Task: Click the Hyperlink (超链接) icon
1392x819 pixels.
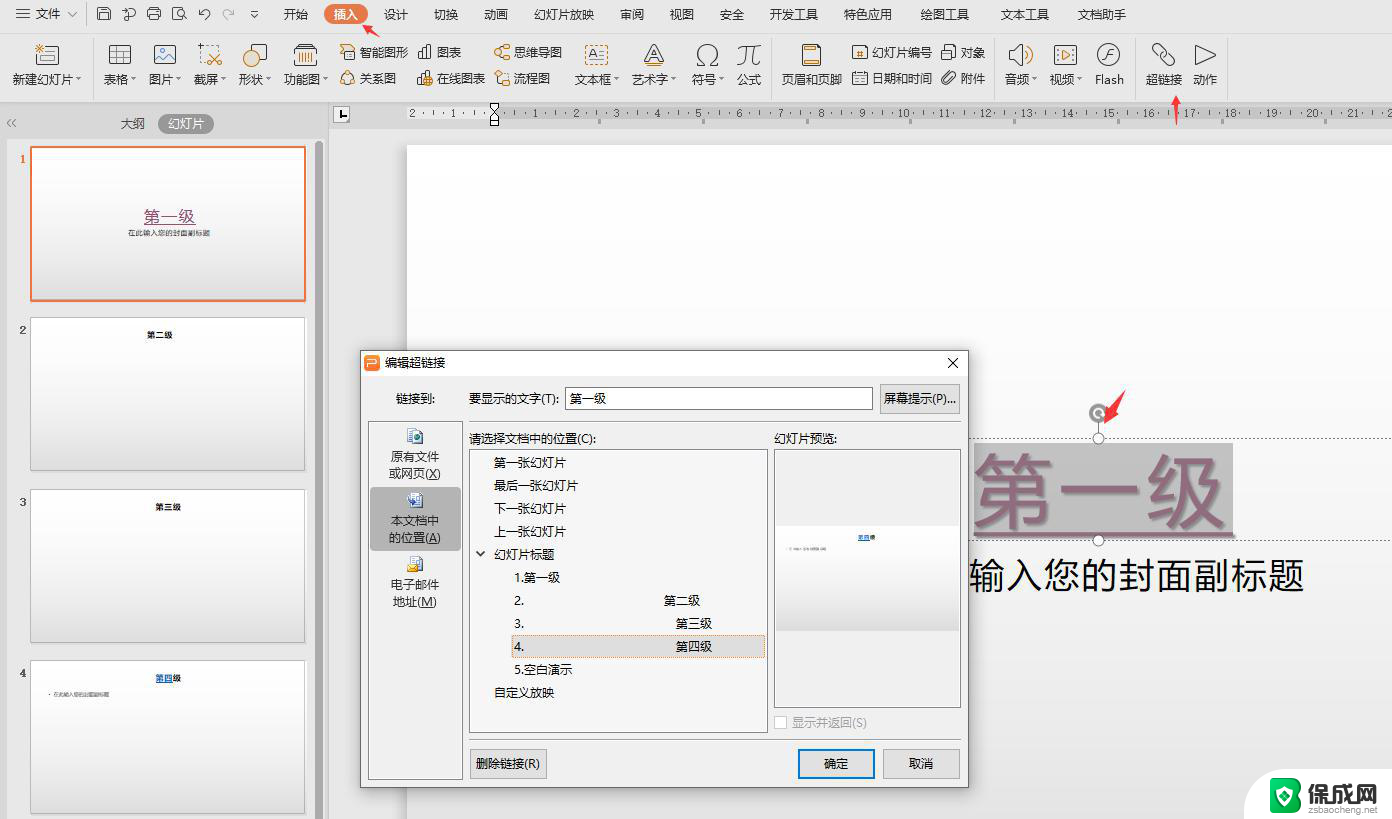Action: pyautogui.click(x=1163, y=55)
